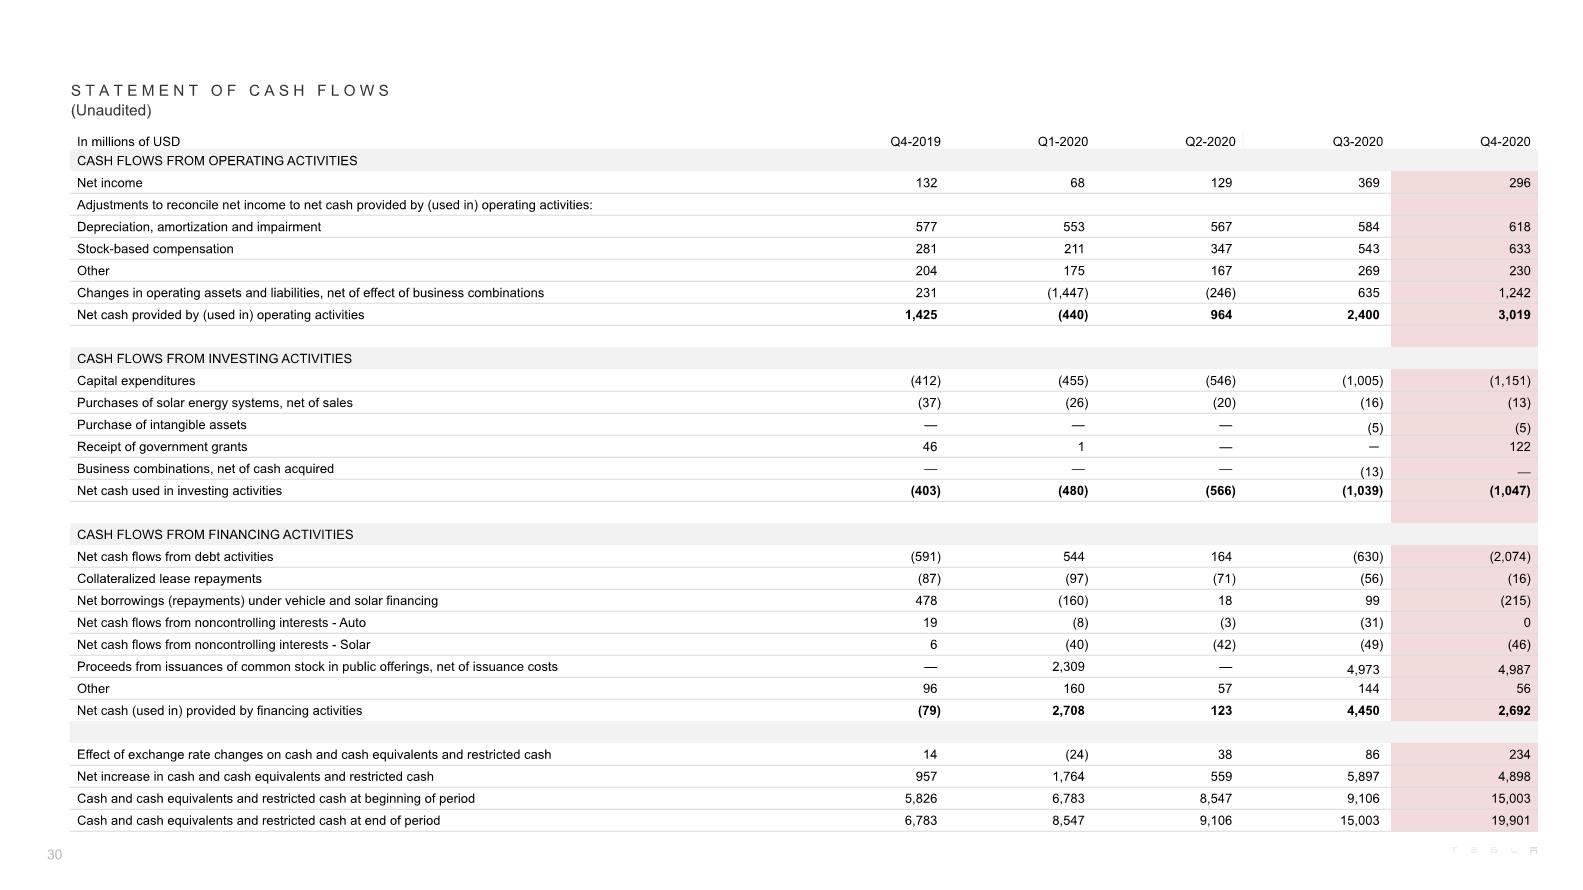Select the Q2-2020 column header
Viewport: 1583px width, 890px height.
[1210, 141]
